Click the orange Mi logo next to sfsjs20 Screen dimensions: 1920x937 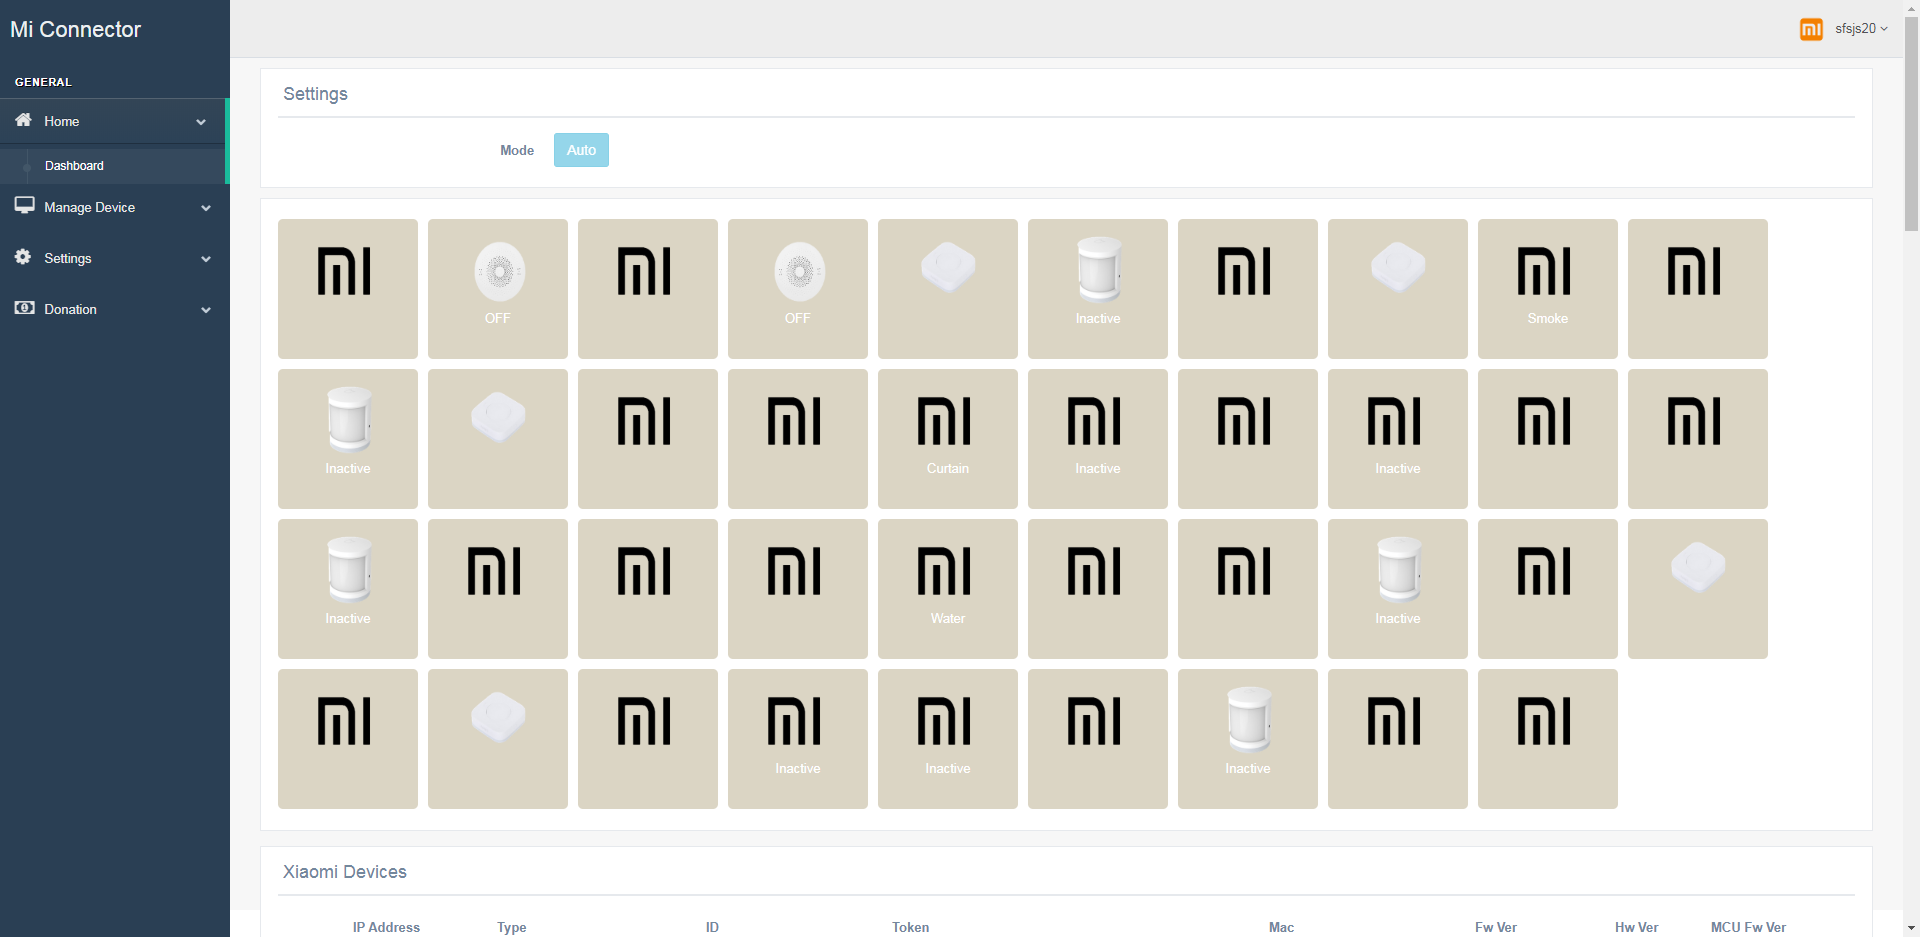click(1811, 29)
